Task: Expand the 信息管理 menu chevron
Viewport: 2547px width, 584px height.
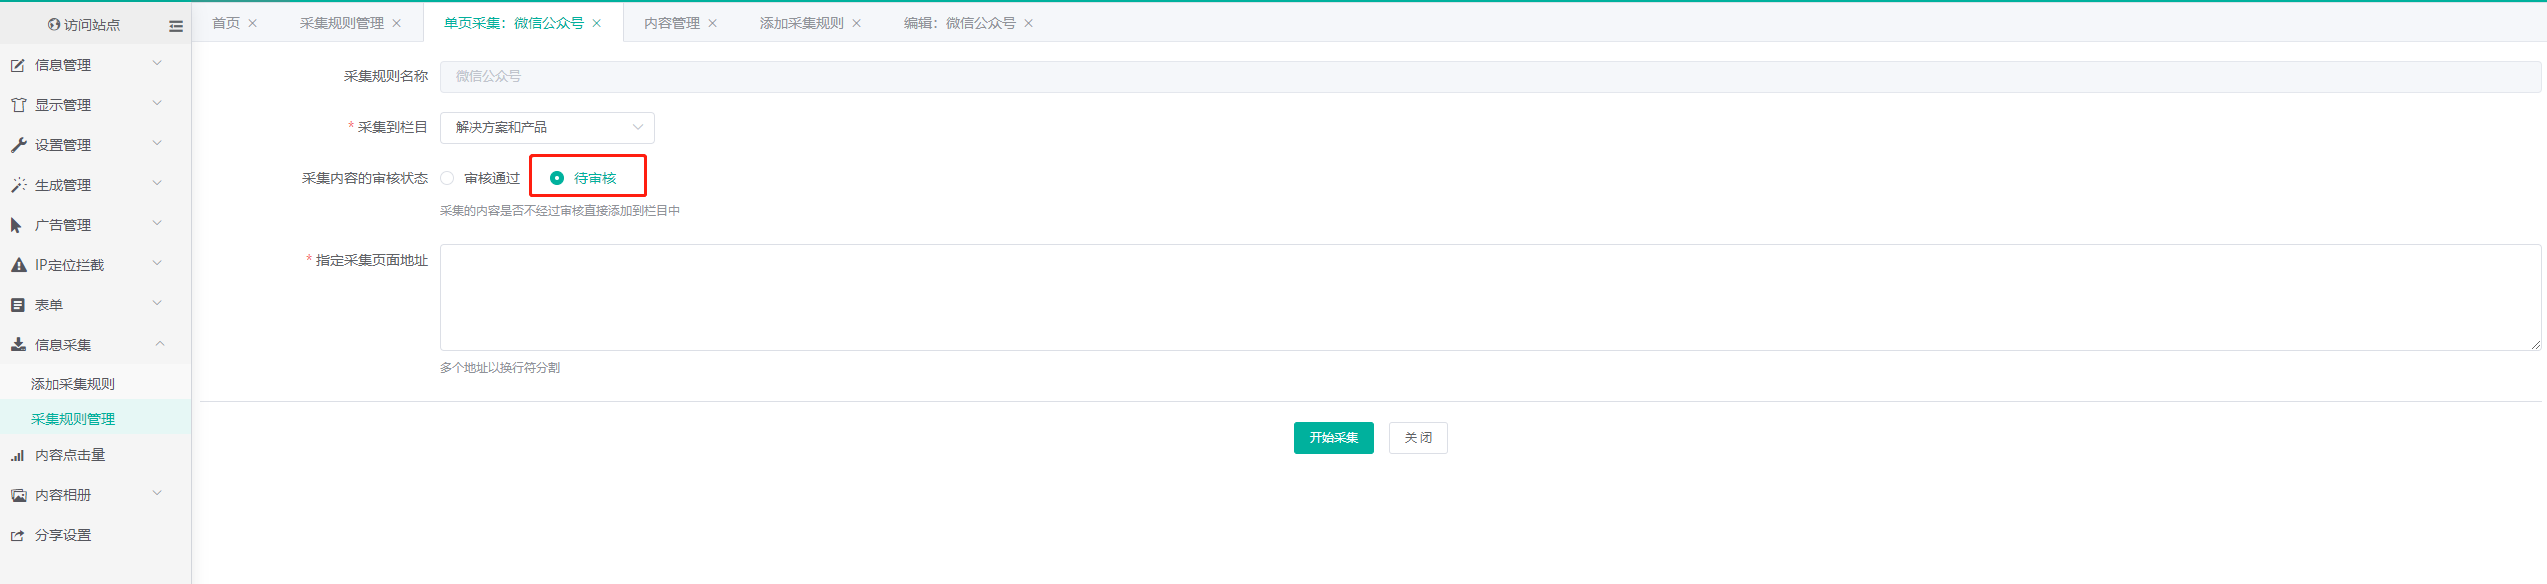Action: point(157,64)
